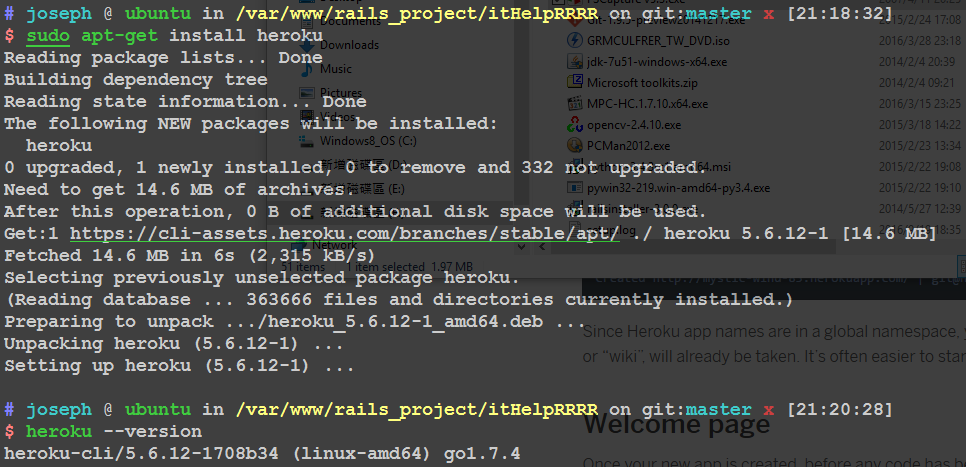
Task: Click 'sudo' in the terminal command
Action: coord(47,36)
